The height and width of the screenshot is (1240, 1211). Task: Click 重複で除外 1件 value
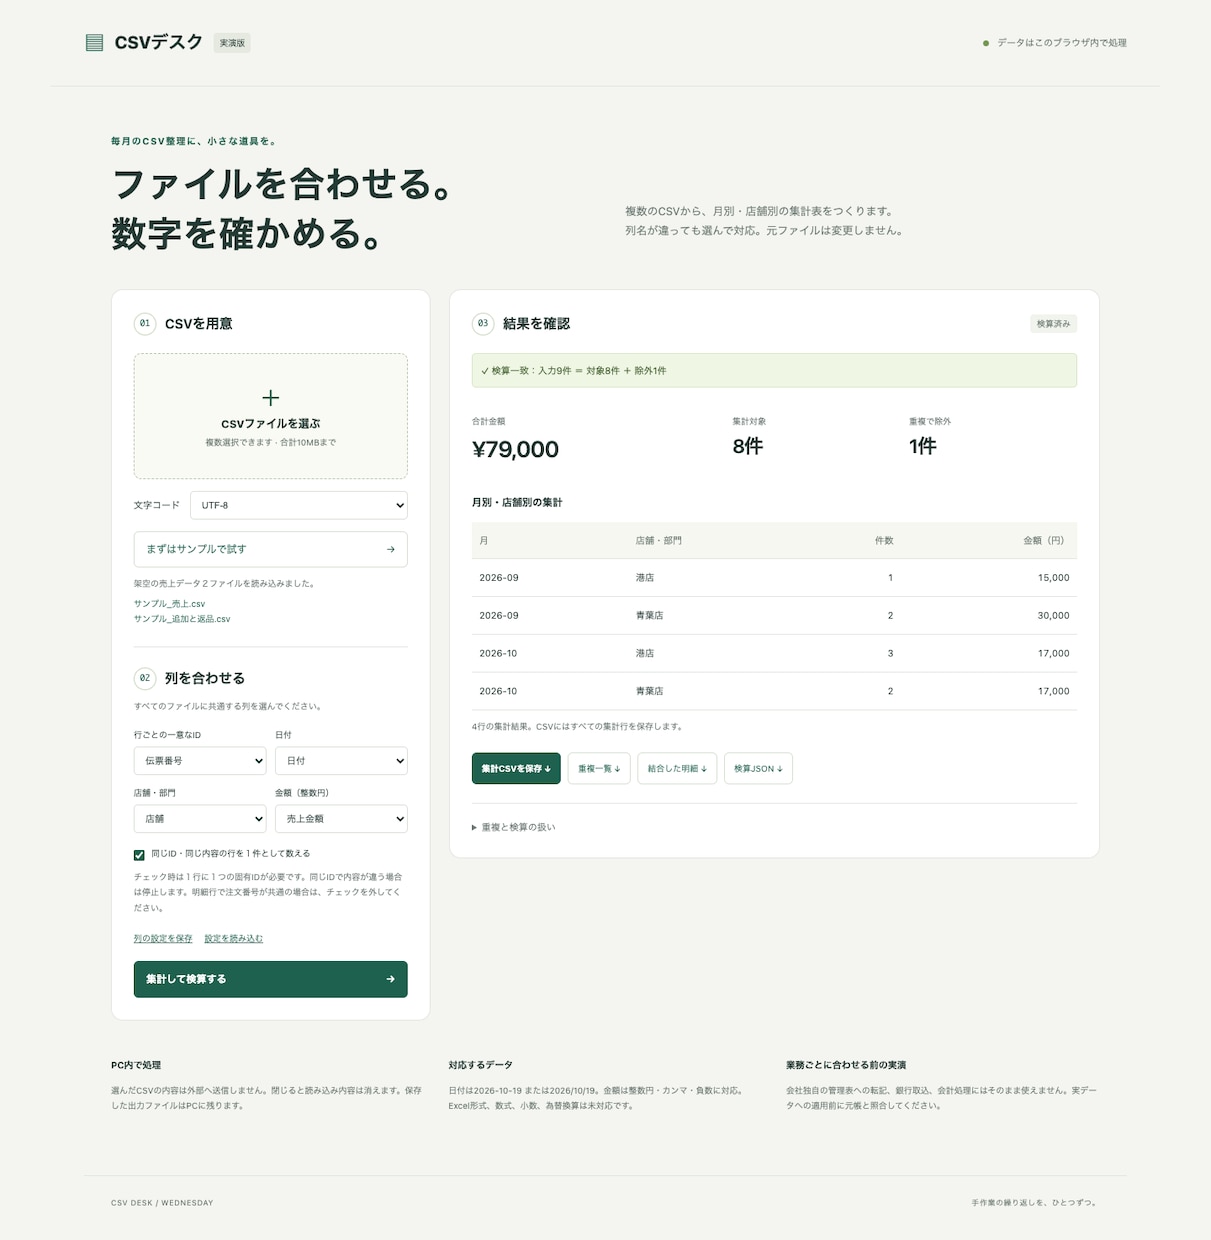pos(922,446)
